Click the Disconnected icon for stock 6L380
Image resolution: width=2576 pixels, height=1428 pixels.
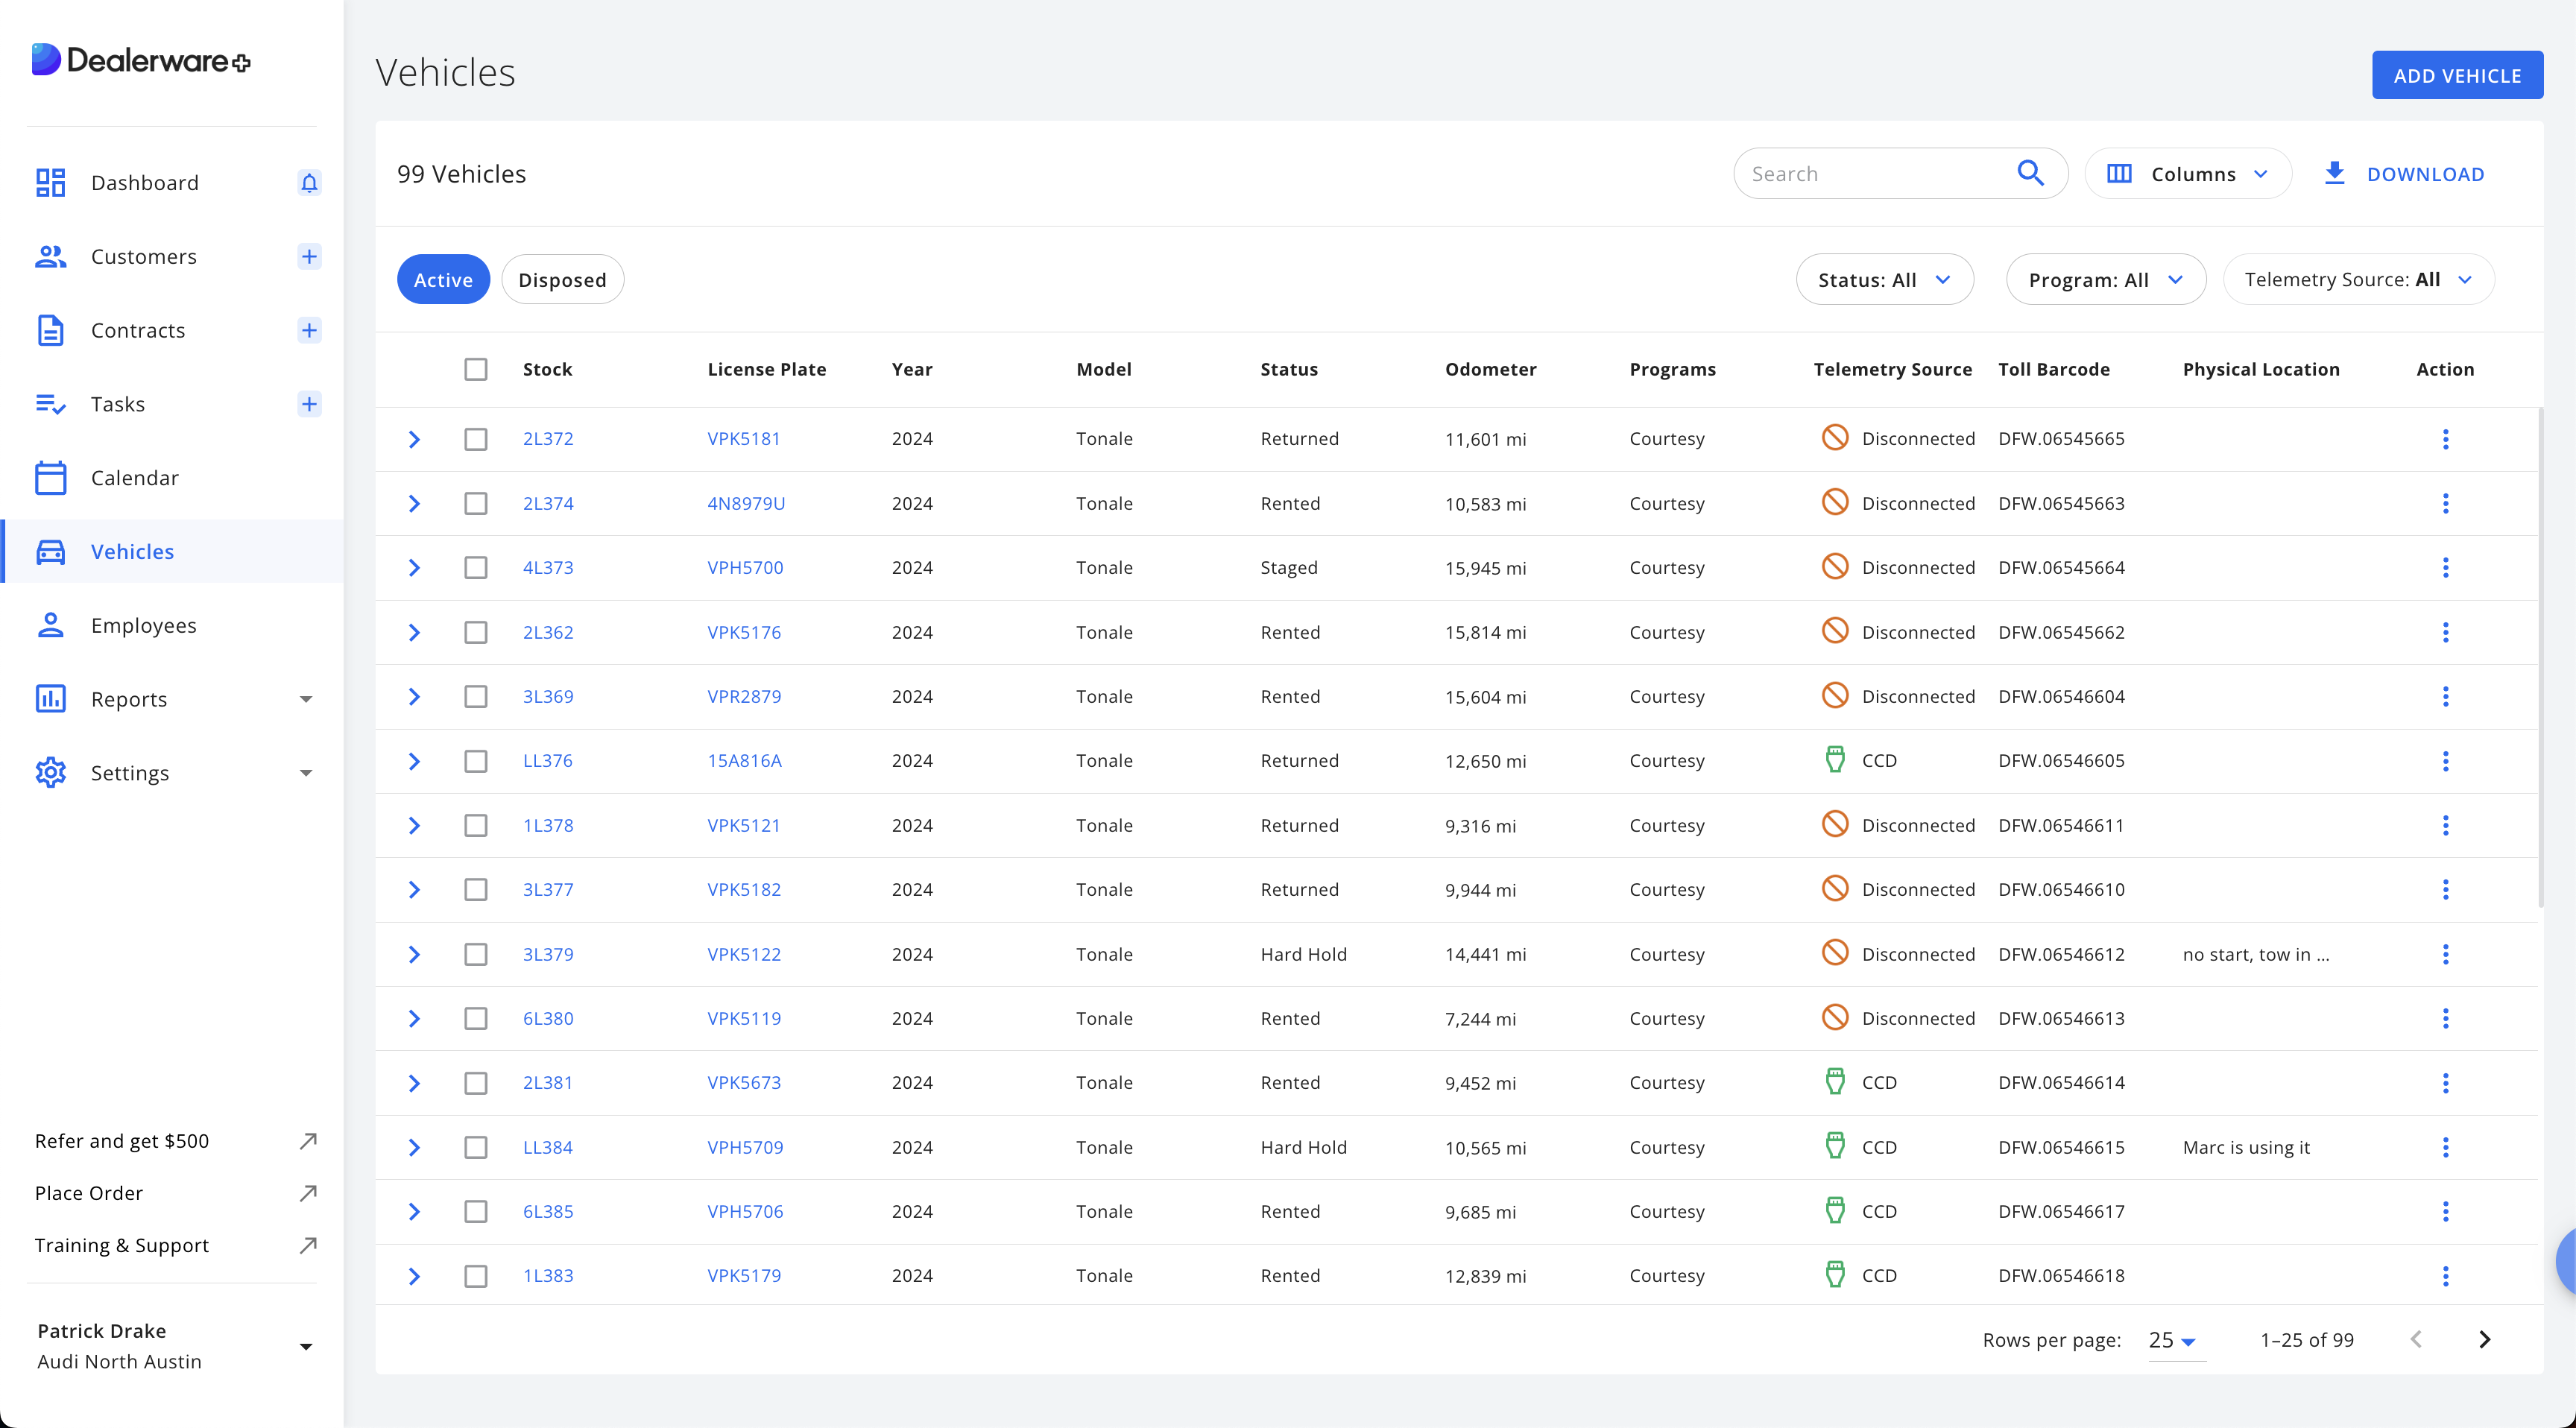1835,1018
